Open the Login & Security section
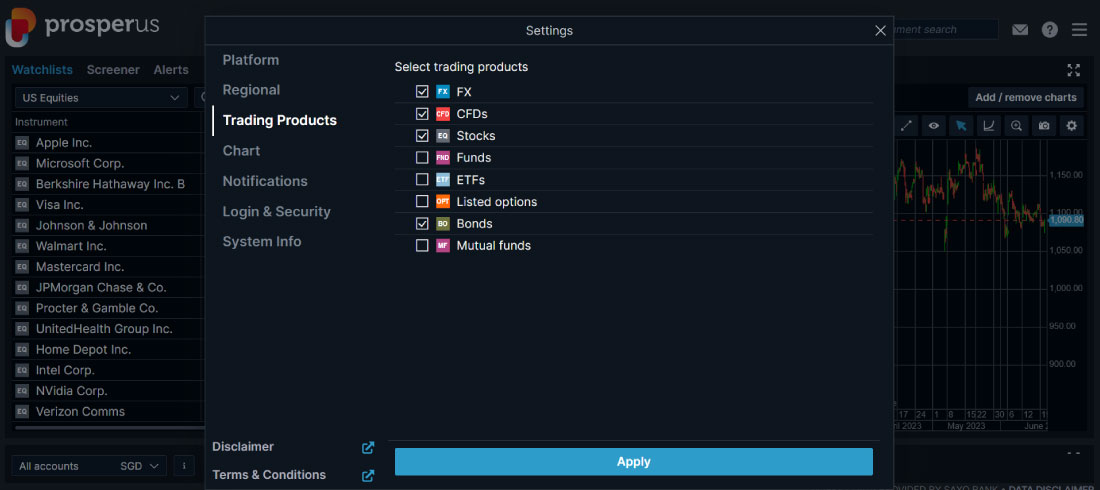This screenshot has width=1100, height=490. 276,211
